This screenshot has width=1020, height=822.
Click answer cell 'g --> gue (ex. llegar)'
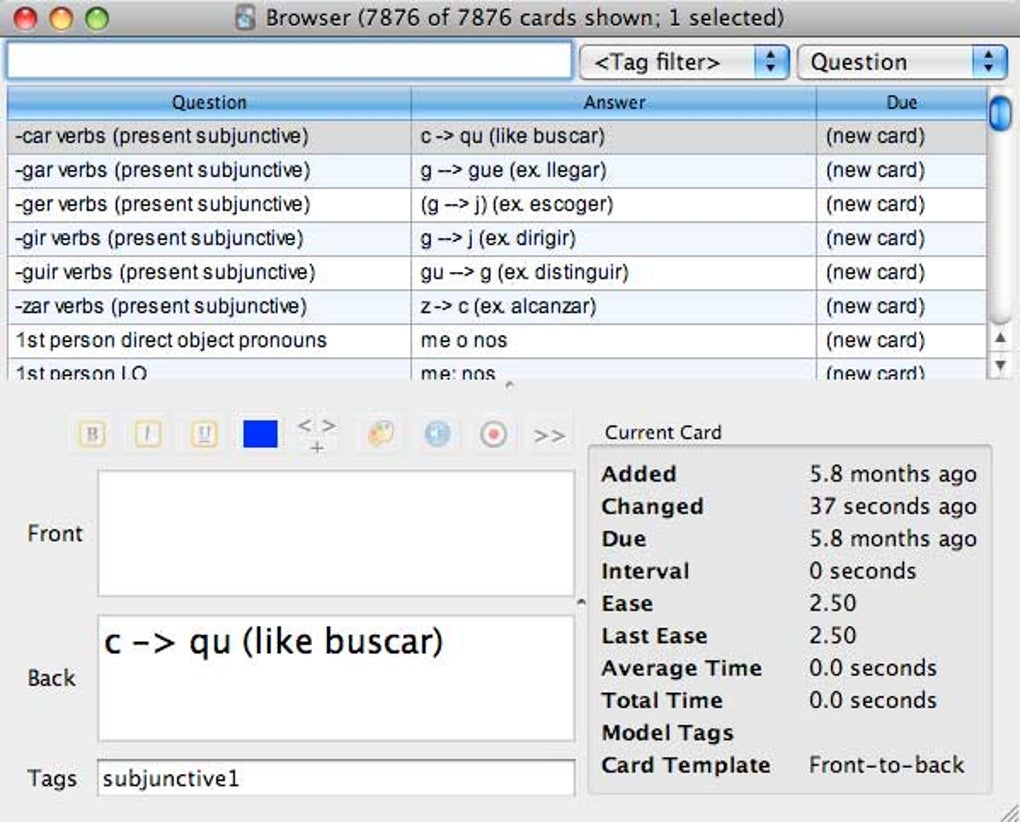coord(613,170)
